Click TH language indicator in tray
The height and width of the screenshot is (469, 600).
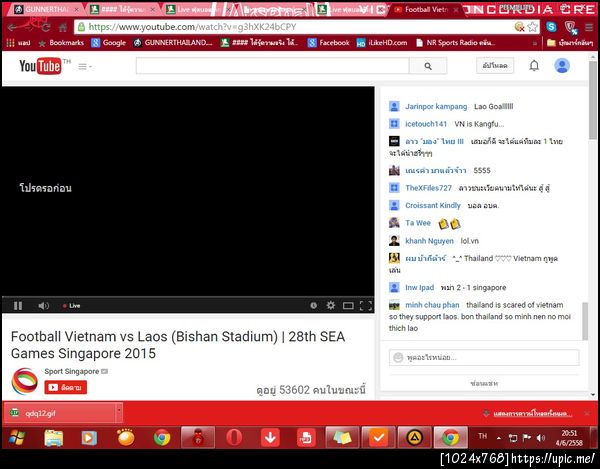click(483, 436)
